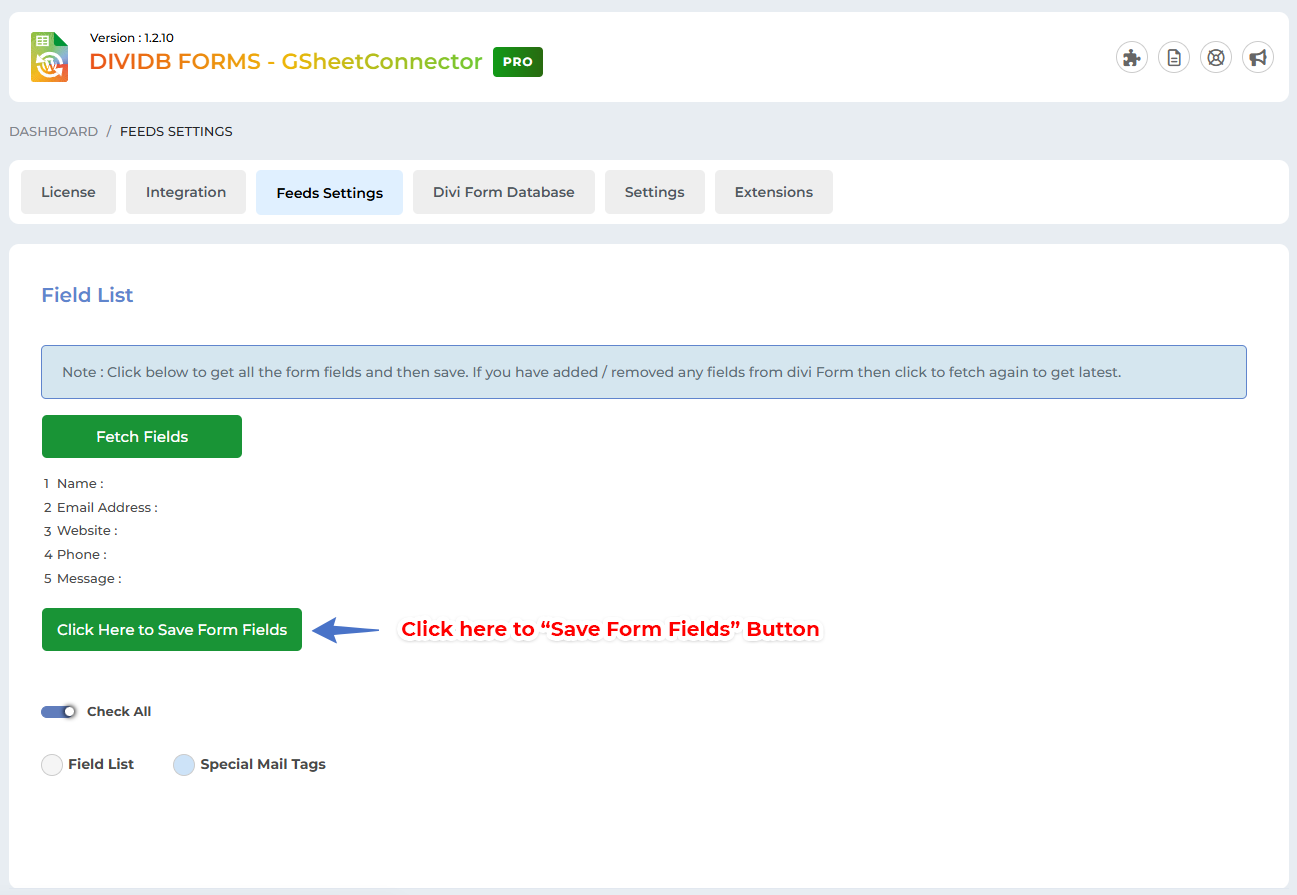Switch to the License tab
1297x895 pixels.
click(68, 192)
